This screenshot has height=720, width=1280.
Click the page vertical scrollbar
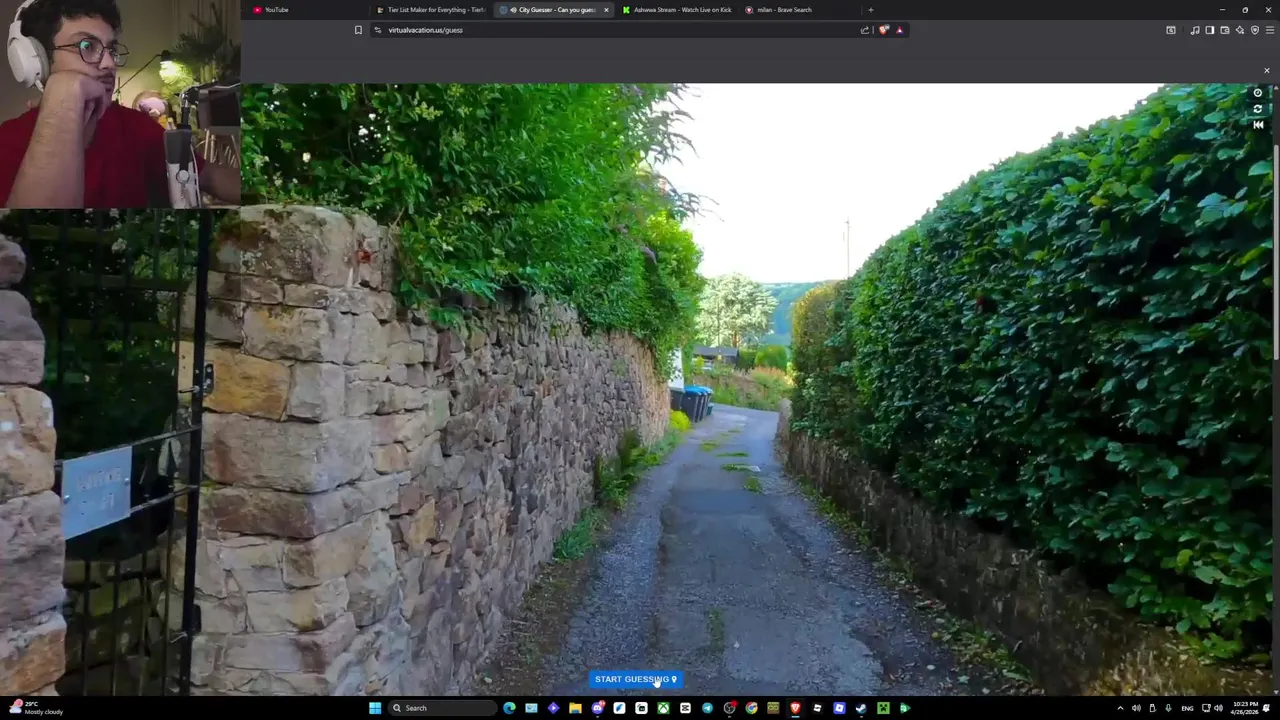tap(1276, 250)
